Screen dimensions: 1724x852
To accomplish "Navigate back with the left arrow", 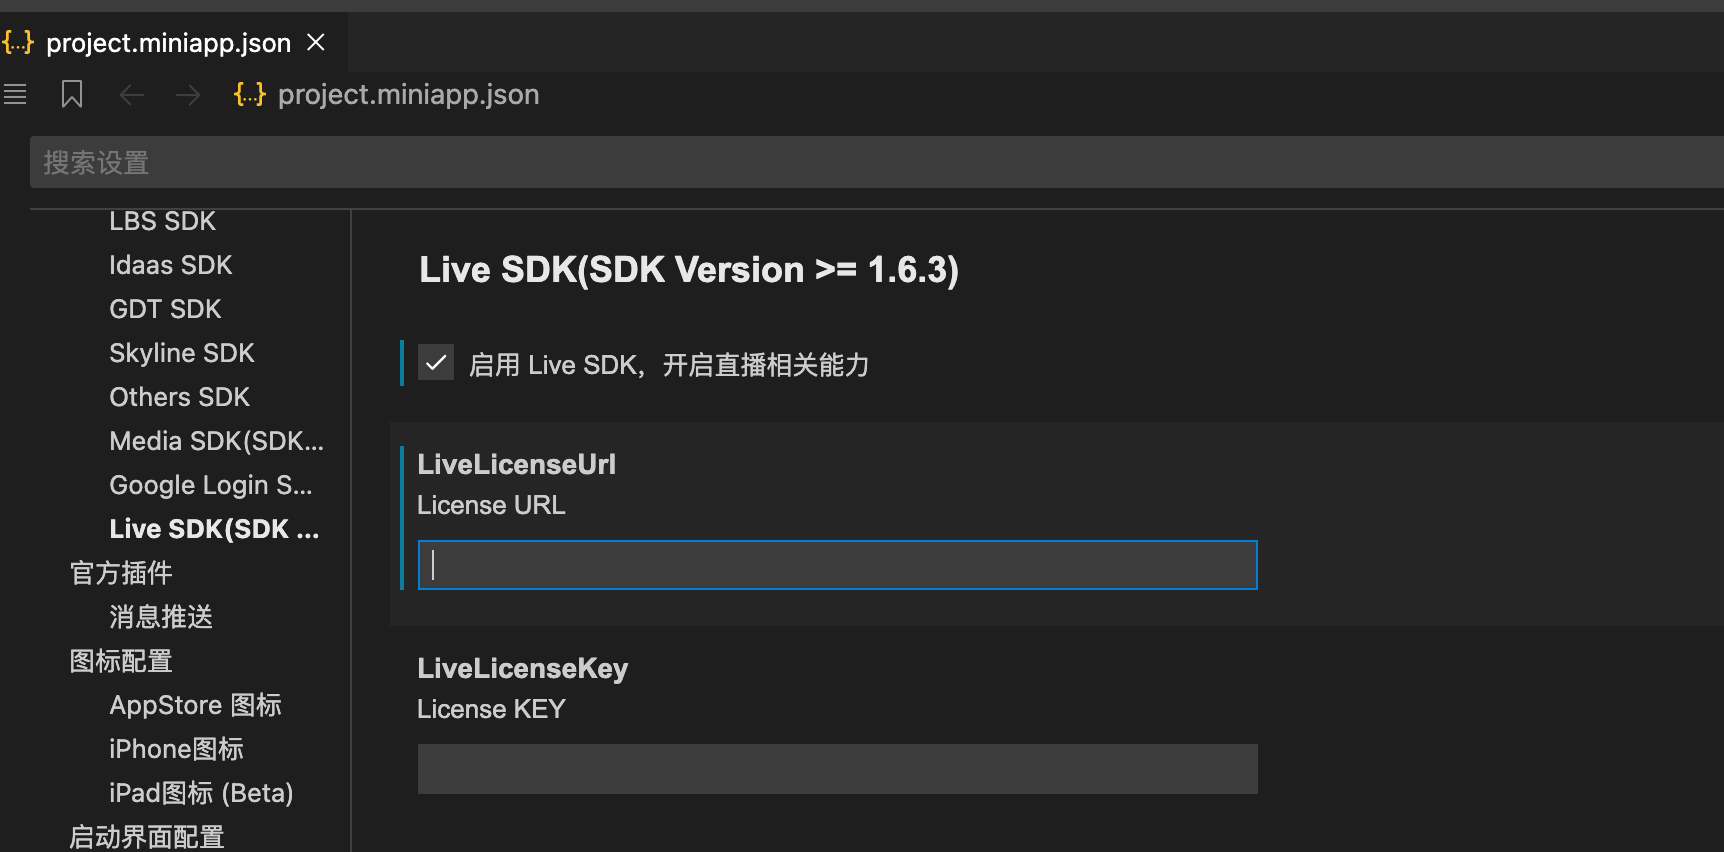I will click(132, 95).
